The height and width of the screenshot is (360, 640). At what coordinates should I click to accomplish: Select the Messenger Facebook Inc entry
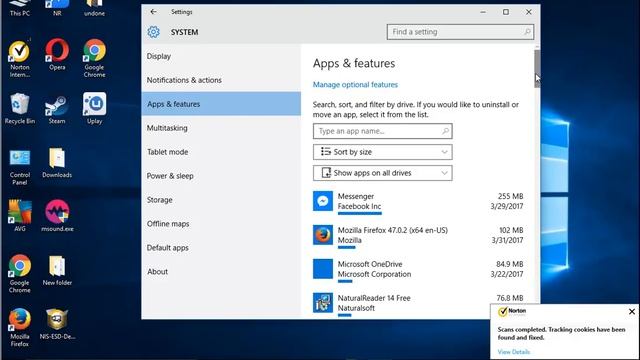418,202
